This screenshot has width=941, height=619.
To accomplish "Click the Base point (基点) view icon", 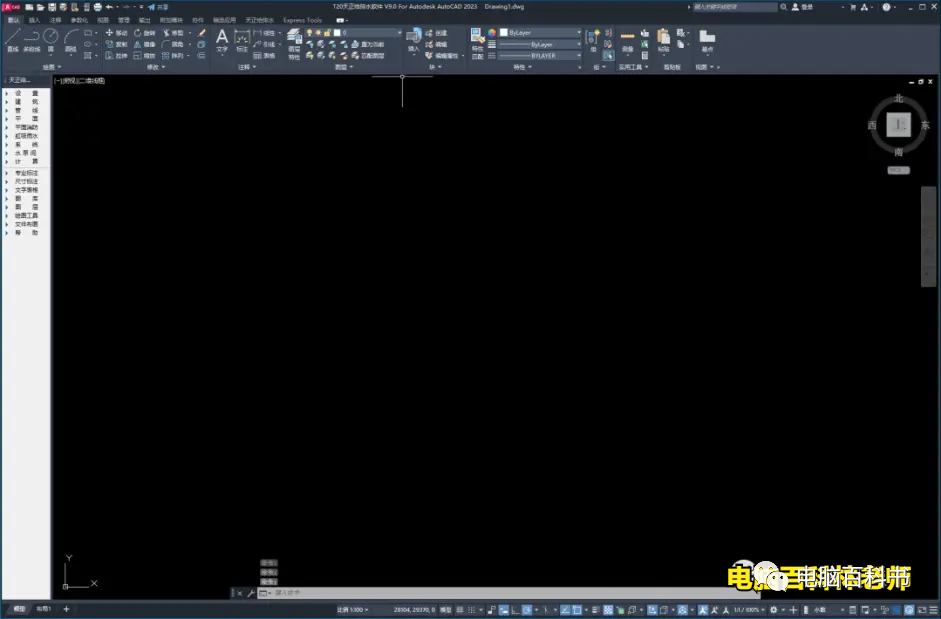I will (707, 40).
